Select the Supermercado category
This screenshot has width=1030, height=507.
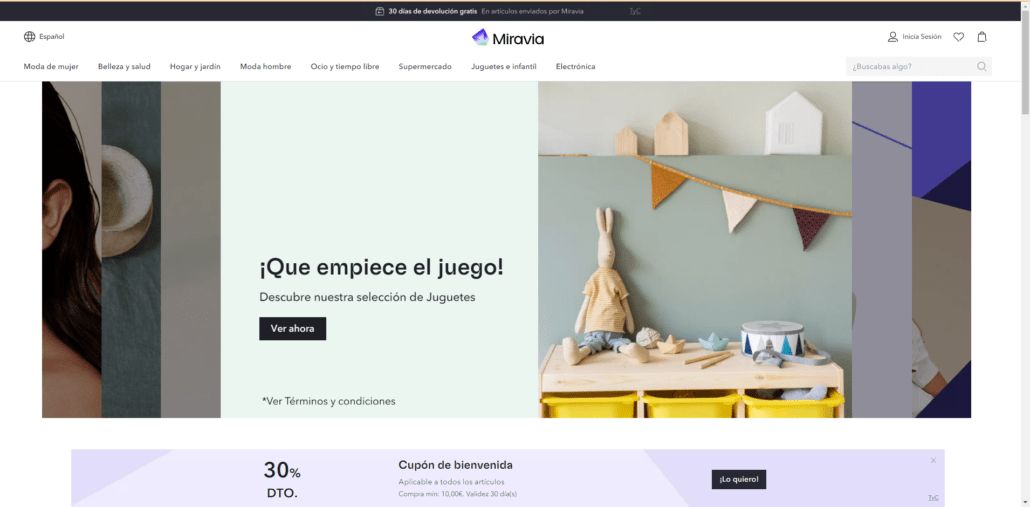pos(425,66)
